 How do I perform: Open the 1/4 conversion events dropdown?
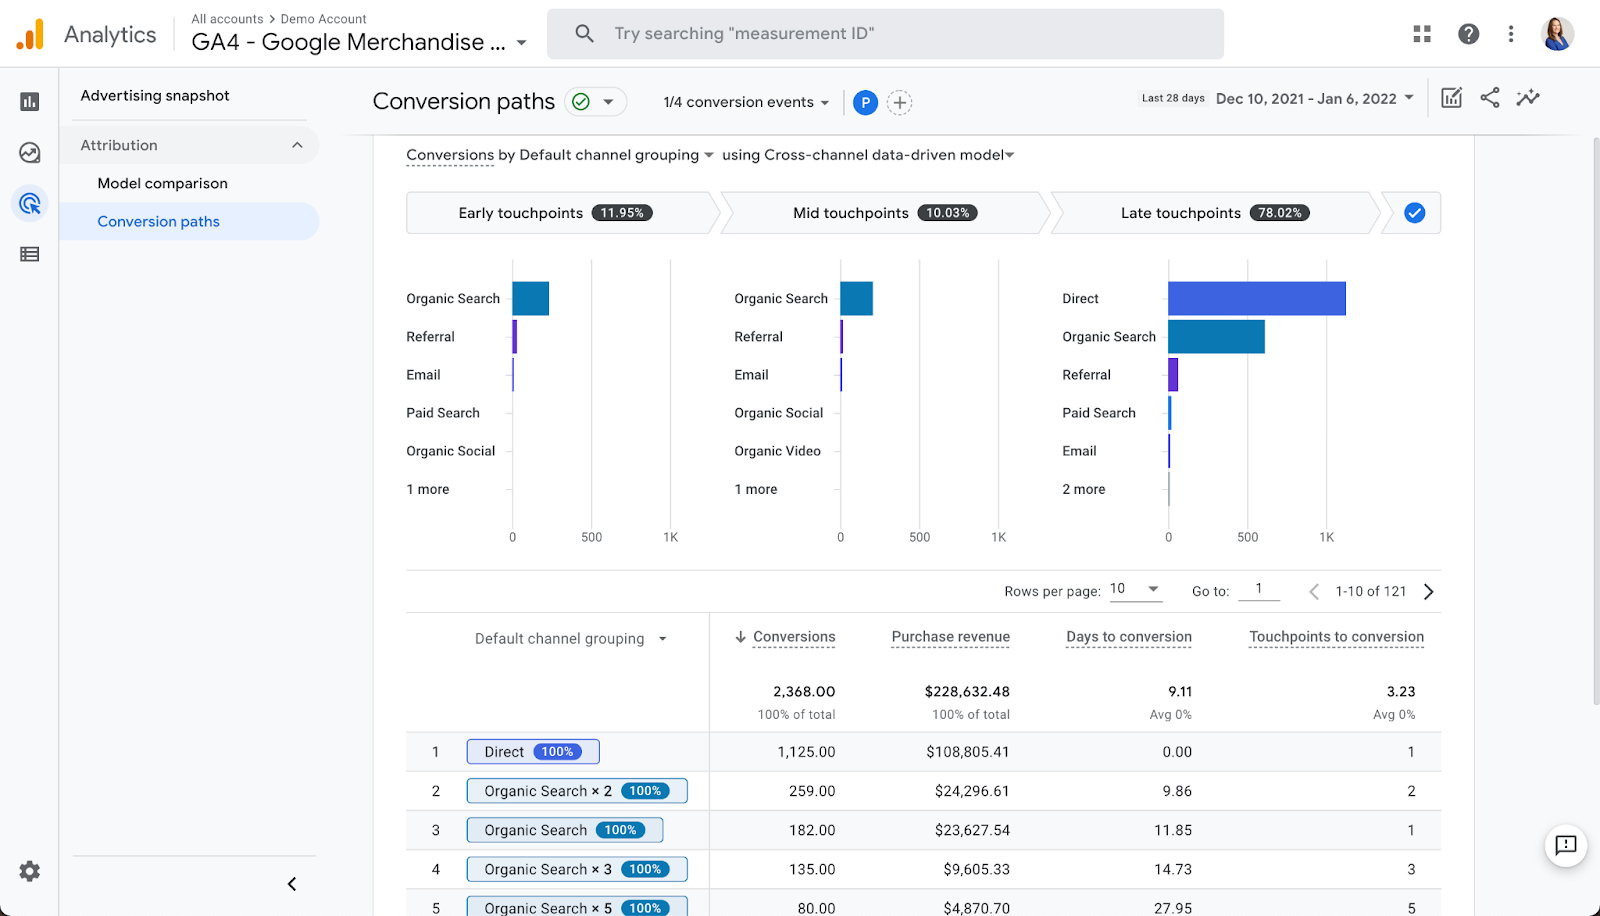746,102
